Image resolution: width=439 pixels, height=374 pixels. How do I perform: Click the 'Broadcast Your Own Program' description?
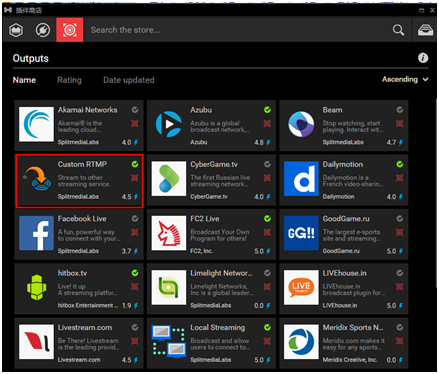pos(220,235)
